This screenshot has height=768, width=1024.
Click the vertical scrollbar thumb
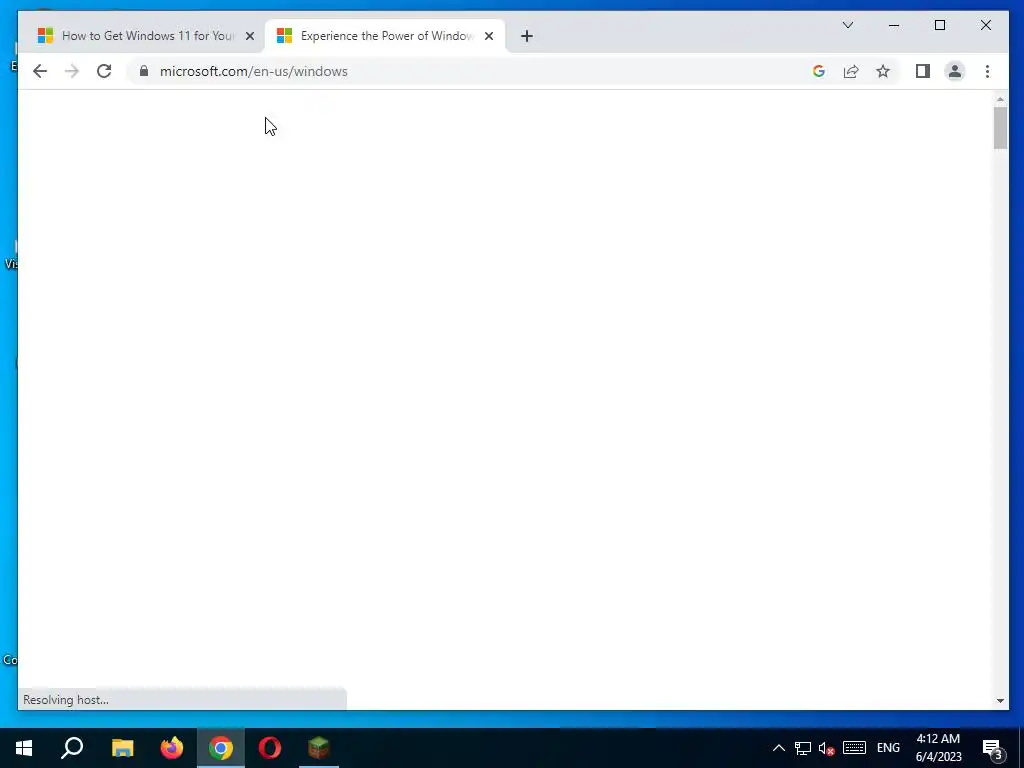[x=1000, y=127]
